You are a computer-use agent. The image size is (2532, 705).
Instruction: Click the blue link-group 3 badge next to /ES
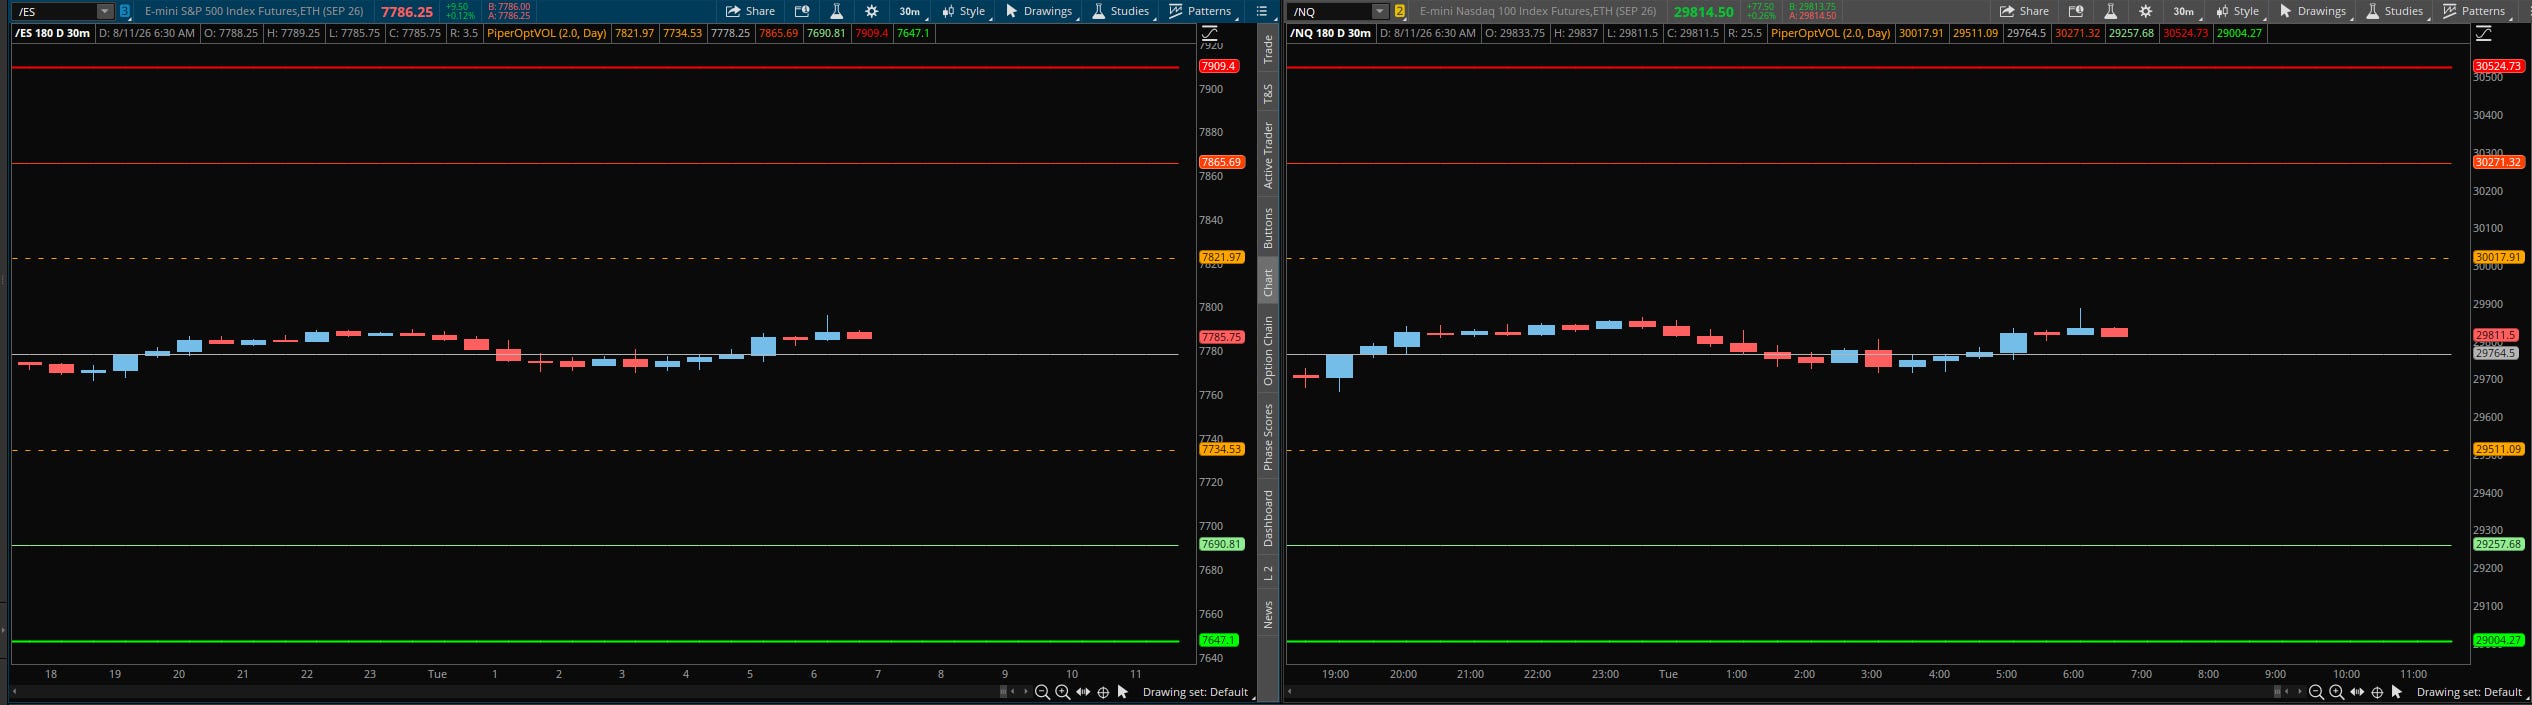(x=125, y=11)
